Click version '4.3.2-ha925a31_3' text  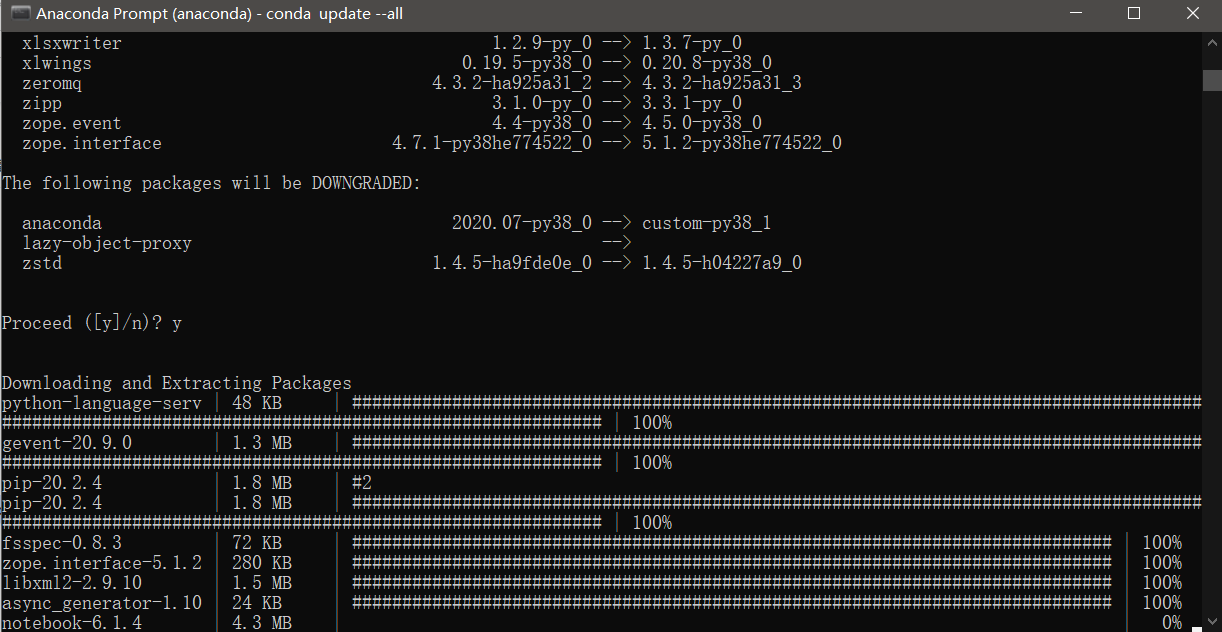click(x=722, y=84)
